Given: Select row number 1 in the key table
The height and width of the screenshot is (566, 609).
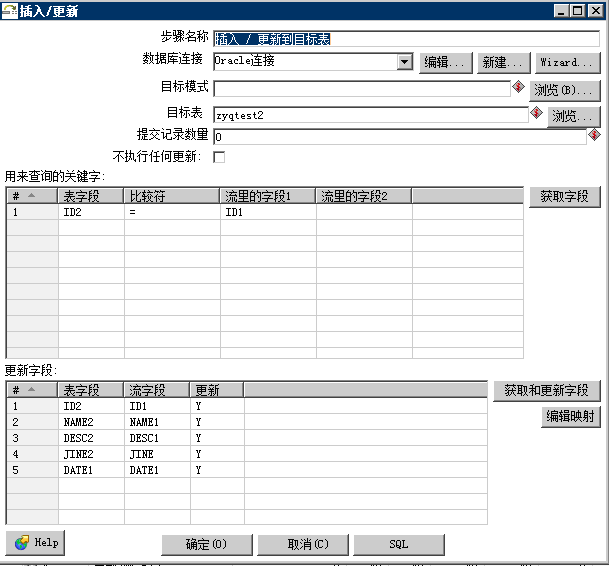Looking at the screenshot, I should pyautogui.click(x=33, y=212).
